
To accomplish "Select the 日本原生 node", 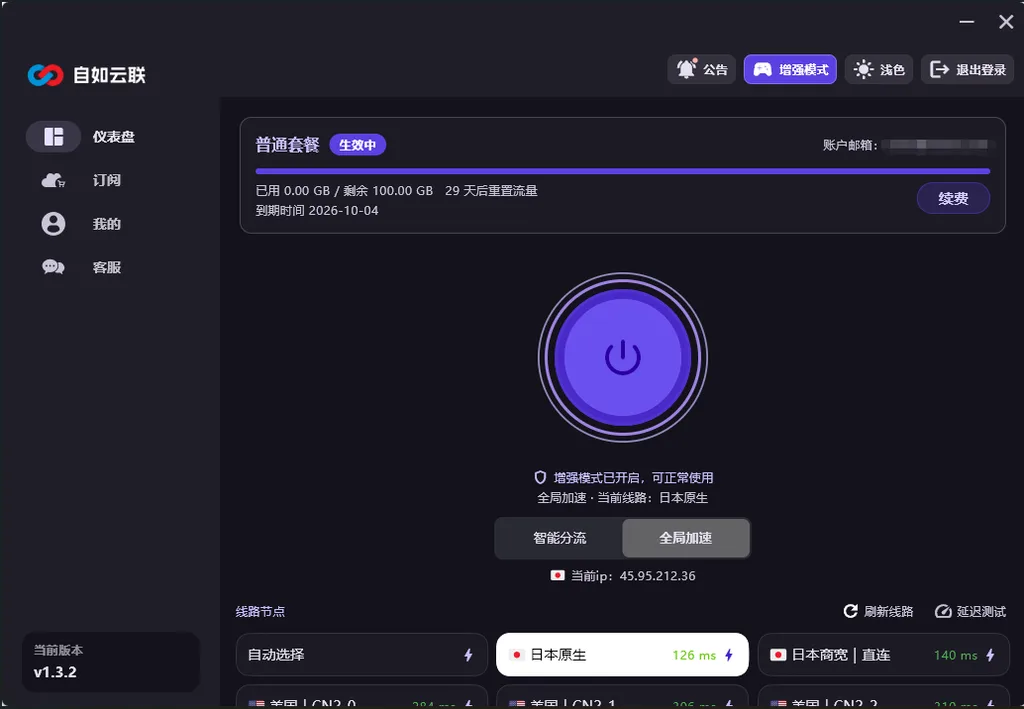I will tap(622, 654).
